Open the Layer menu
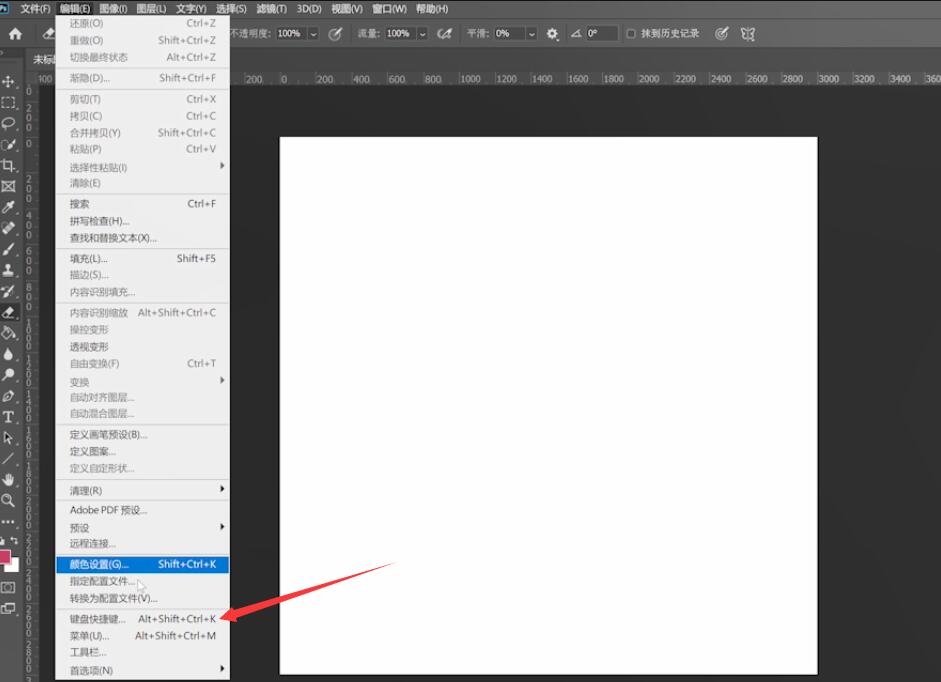Viewport: 941px width, 682px height. tap(151, 9)
